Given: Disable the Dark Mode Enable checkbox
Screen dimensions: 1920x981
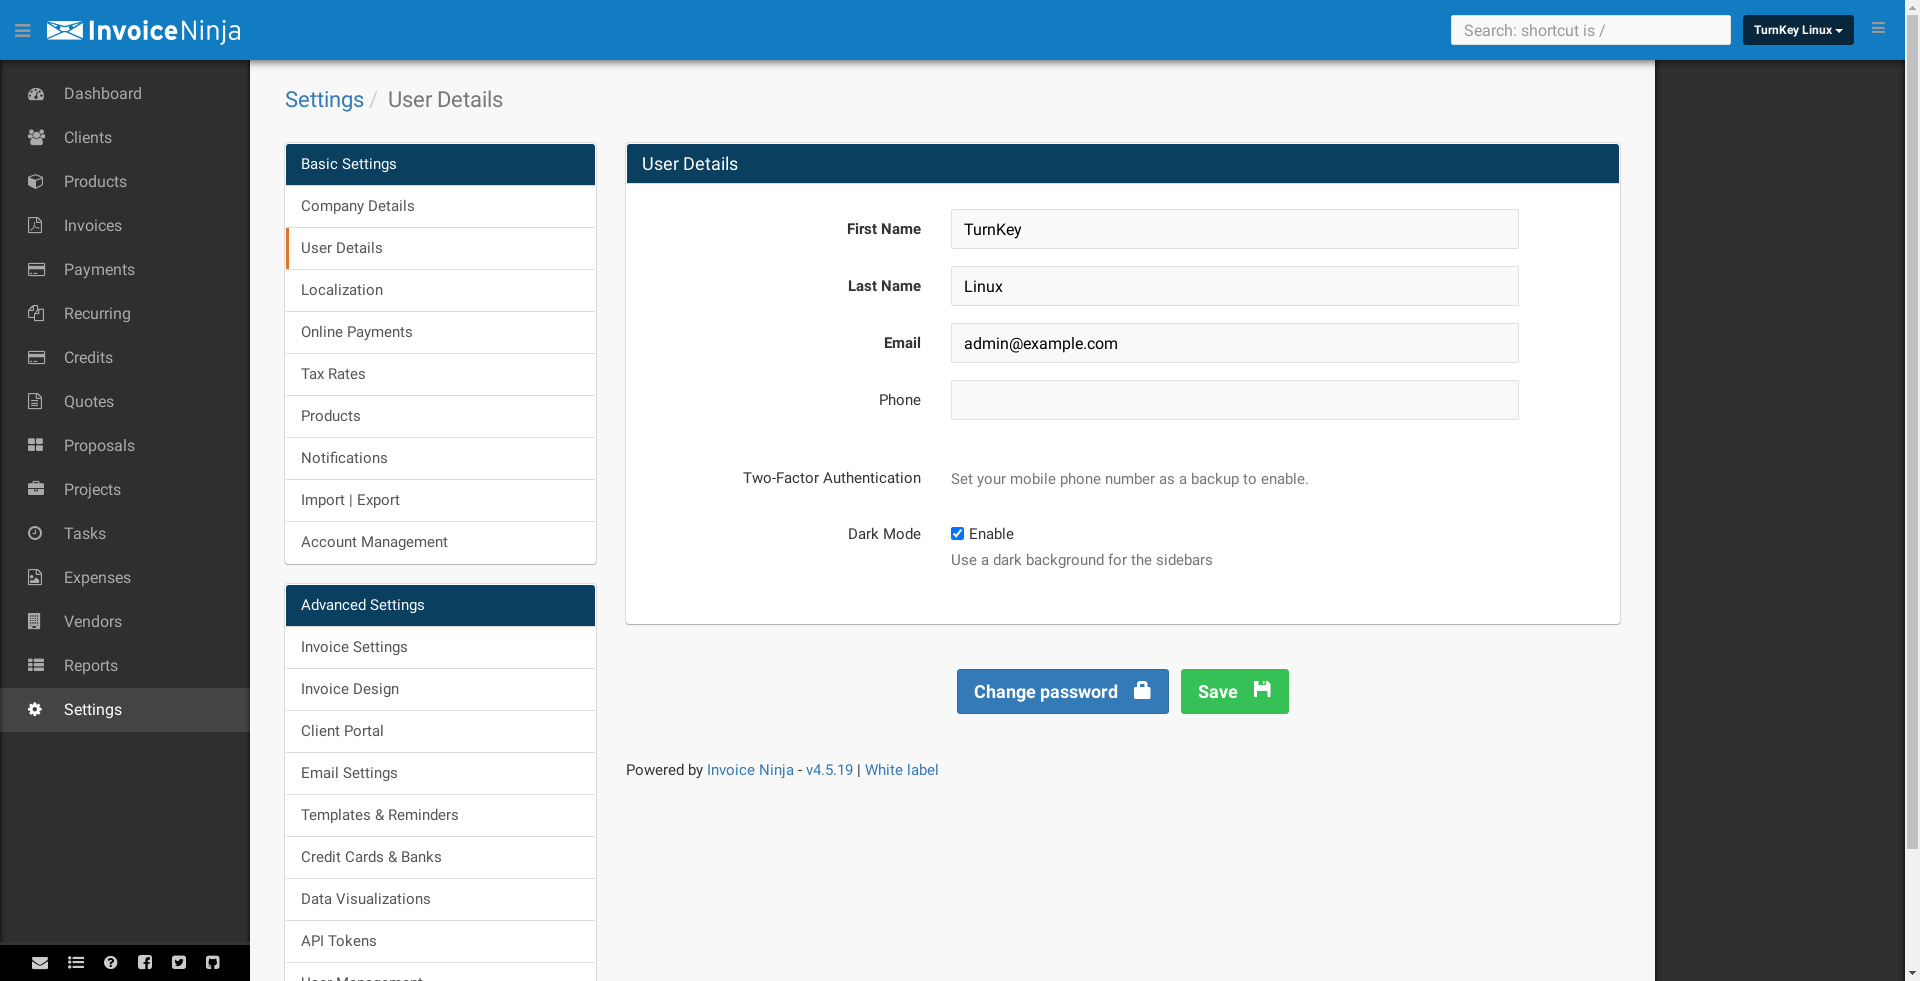Looking at the screenshot, I should coord(957,534).
